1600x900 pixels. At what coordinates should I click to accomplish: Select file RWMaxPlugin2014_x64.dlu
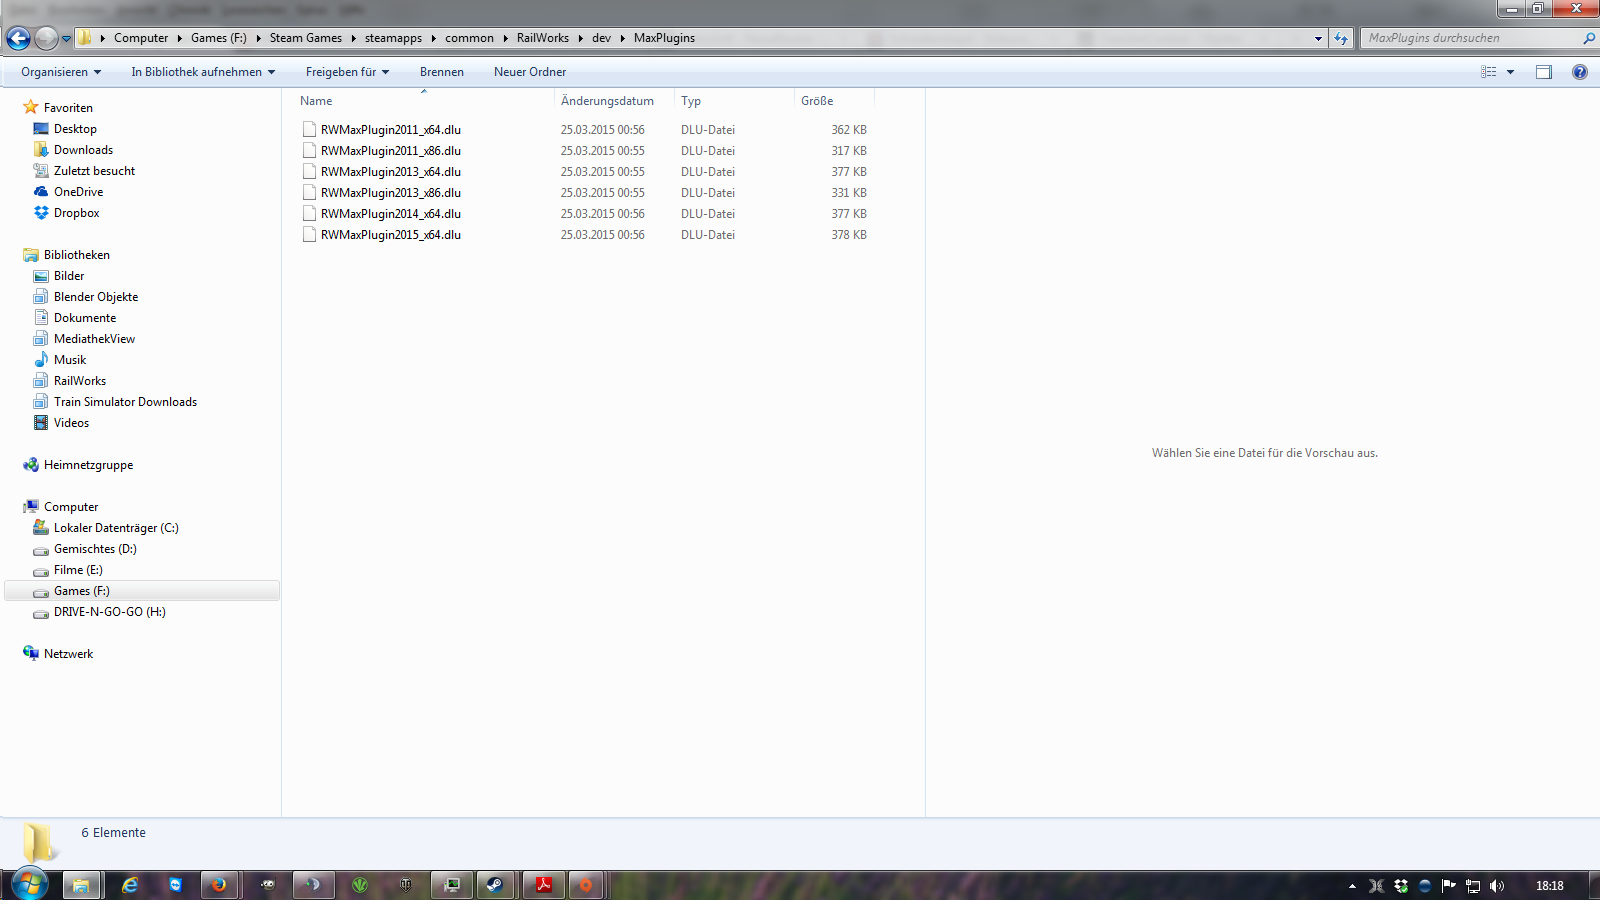pos(391,214)
